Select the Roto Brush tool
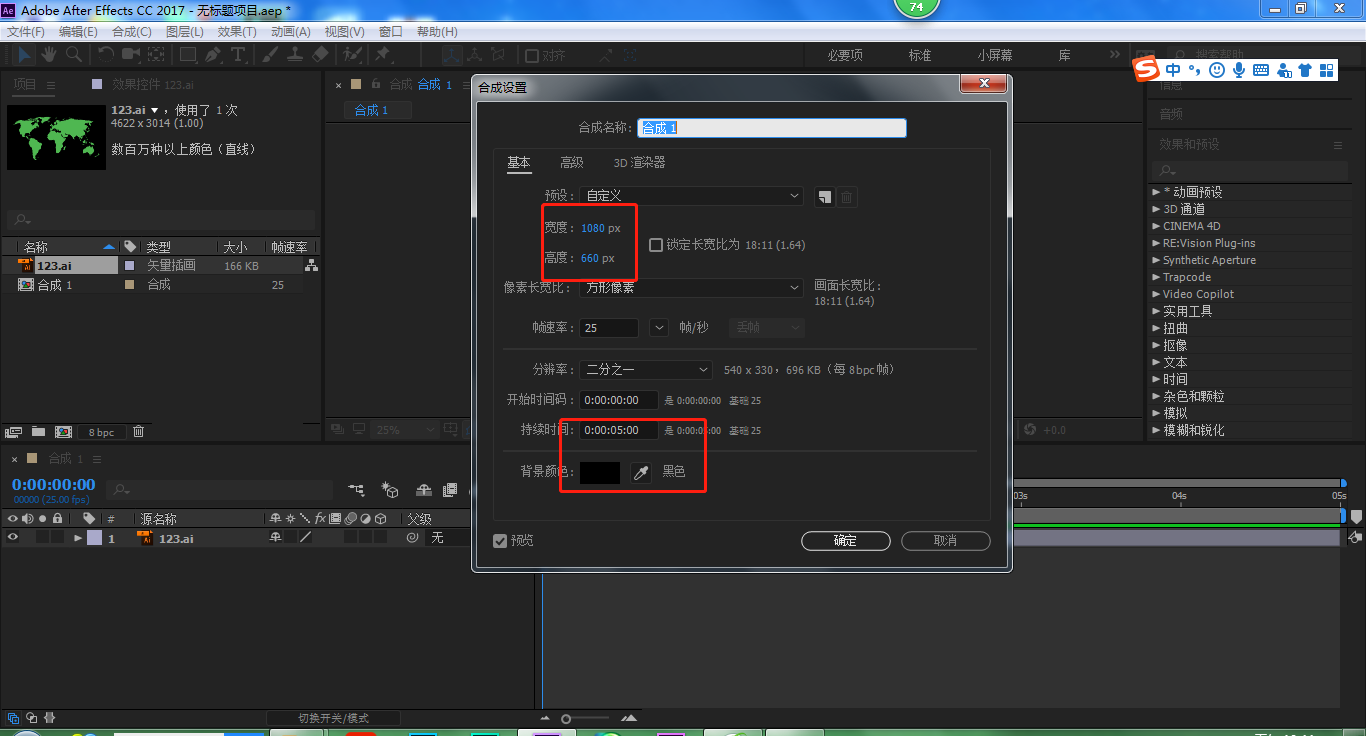1366x736 pixels. [x=353, y=55]
